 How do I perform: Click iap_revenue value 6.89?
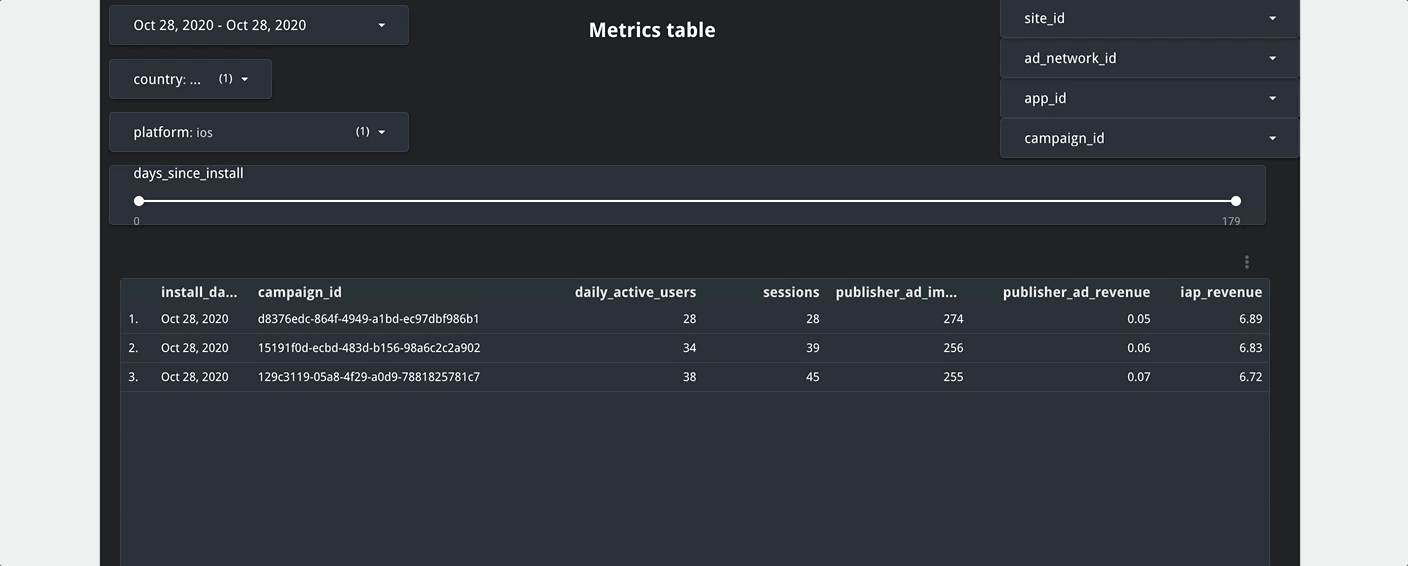pyautogui.click(x=1250, y=319)
